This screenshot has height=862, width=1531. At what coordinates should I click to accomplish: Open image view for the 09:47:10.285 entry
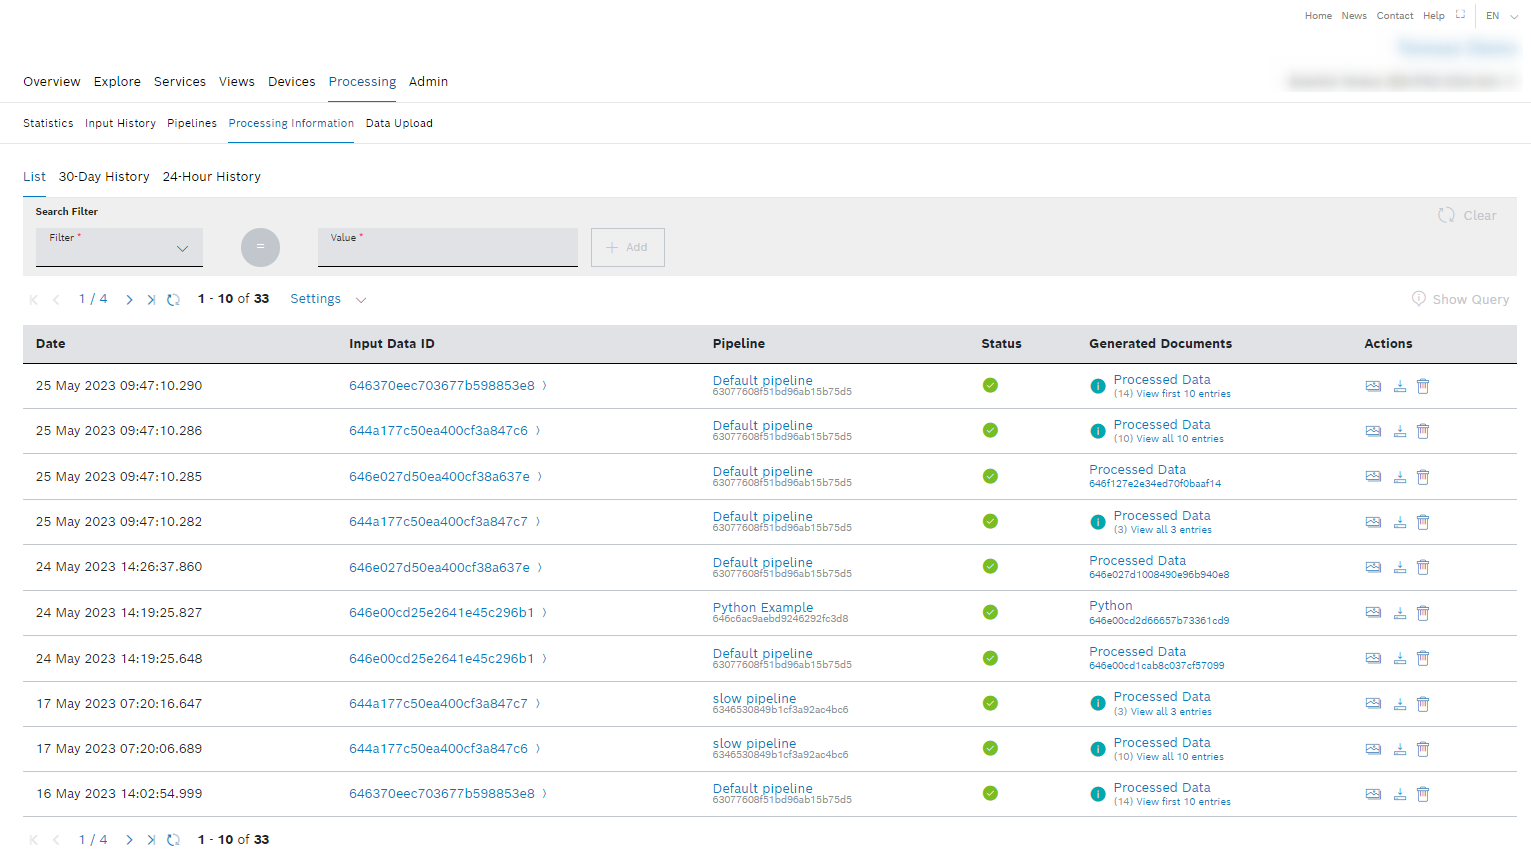[1373, 477]
